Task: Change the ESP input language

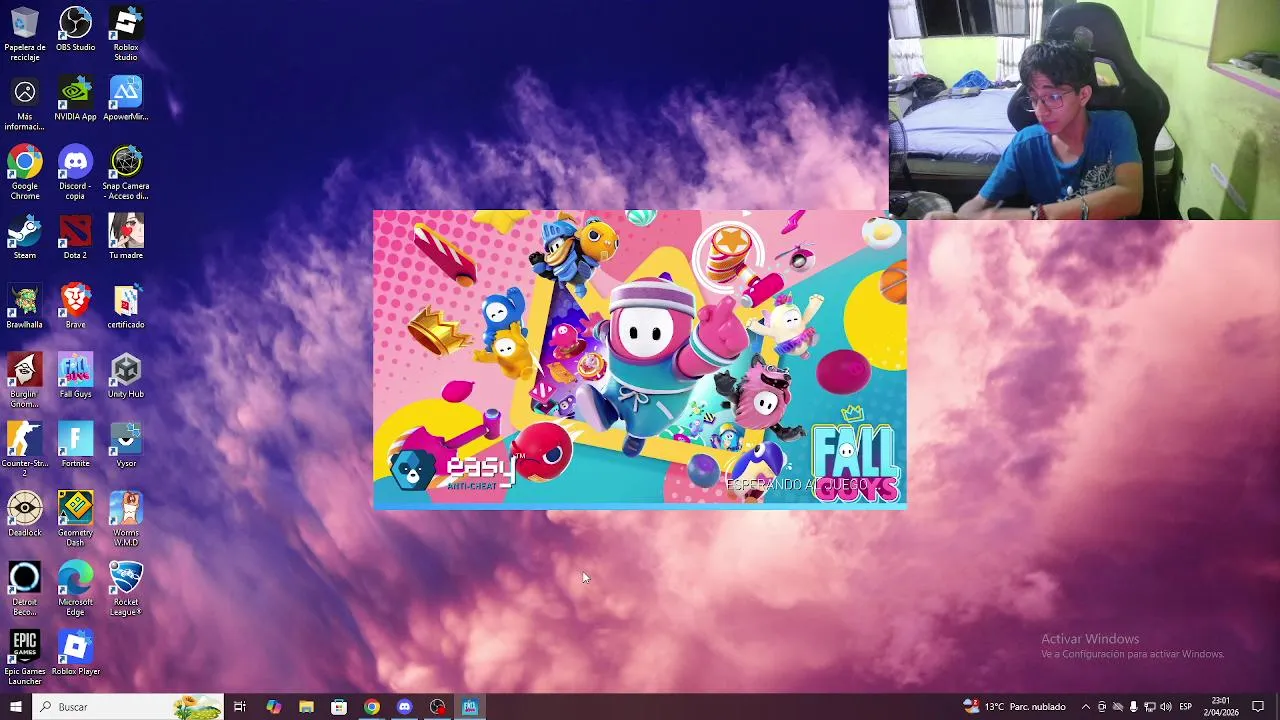Action: click(x=1186, y=707)
